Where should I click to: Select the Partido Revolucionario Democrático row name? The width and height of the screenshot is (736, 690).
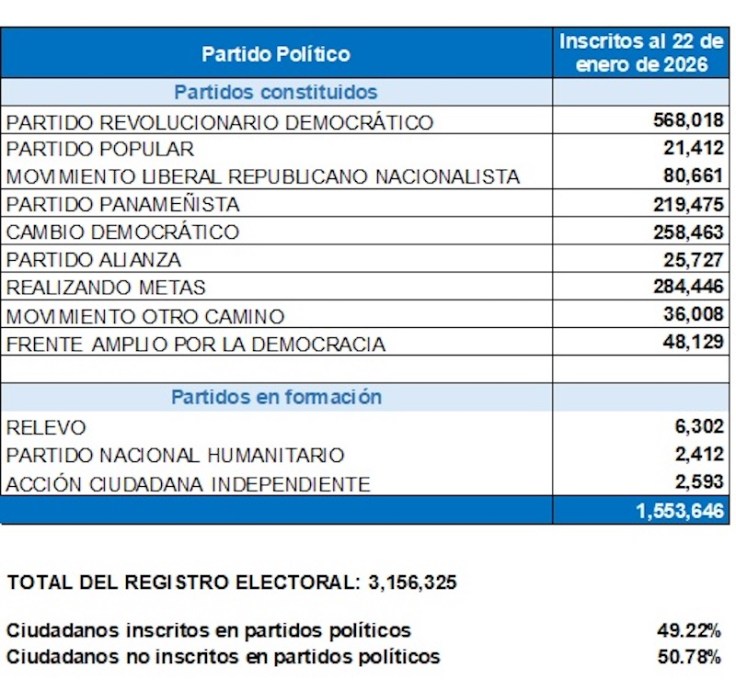(x=220, y=123)
